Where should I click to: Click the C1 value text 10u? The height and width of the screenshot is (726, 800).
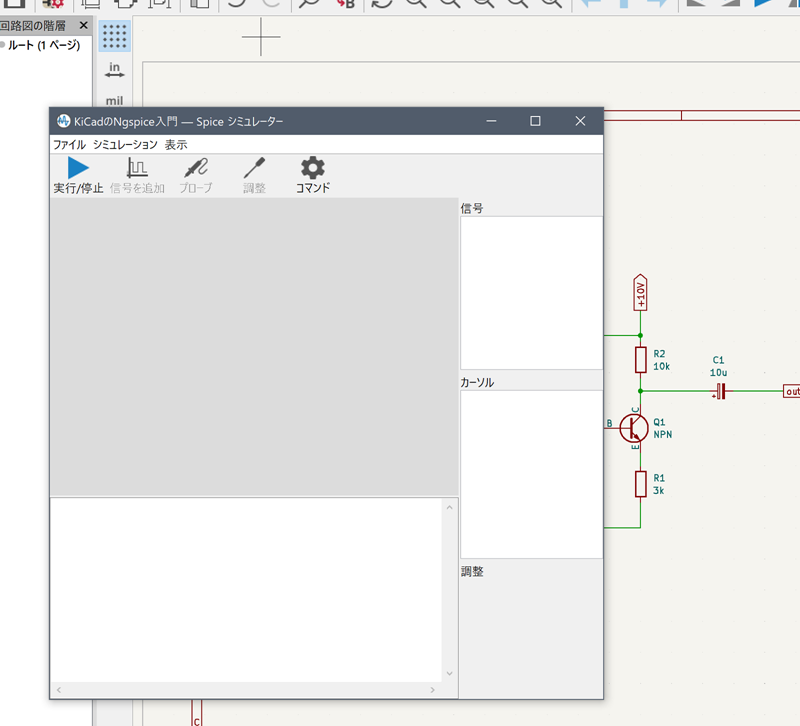click(x=718, y=372)
